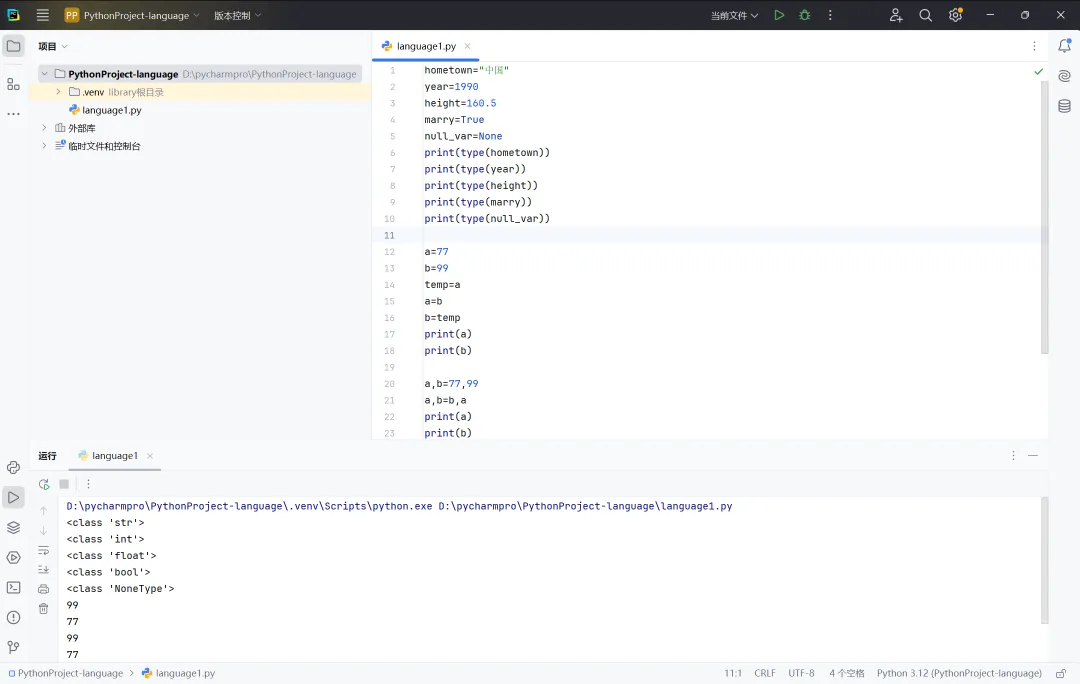Open Run toolbar more options
Screen dimensions: 1080x684
pos(88,484)
